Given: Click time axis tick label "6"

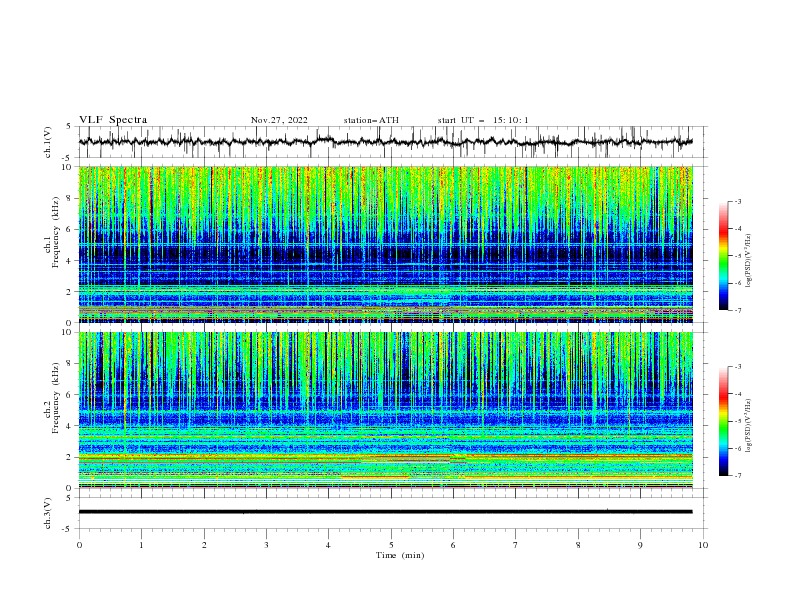Looking at the screenshot, I should point(453,545).
